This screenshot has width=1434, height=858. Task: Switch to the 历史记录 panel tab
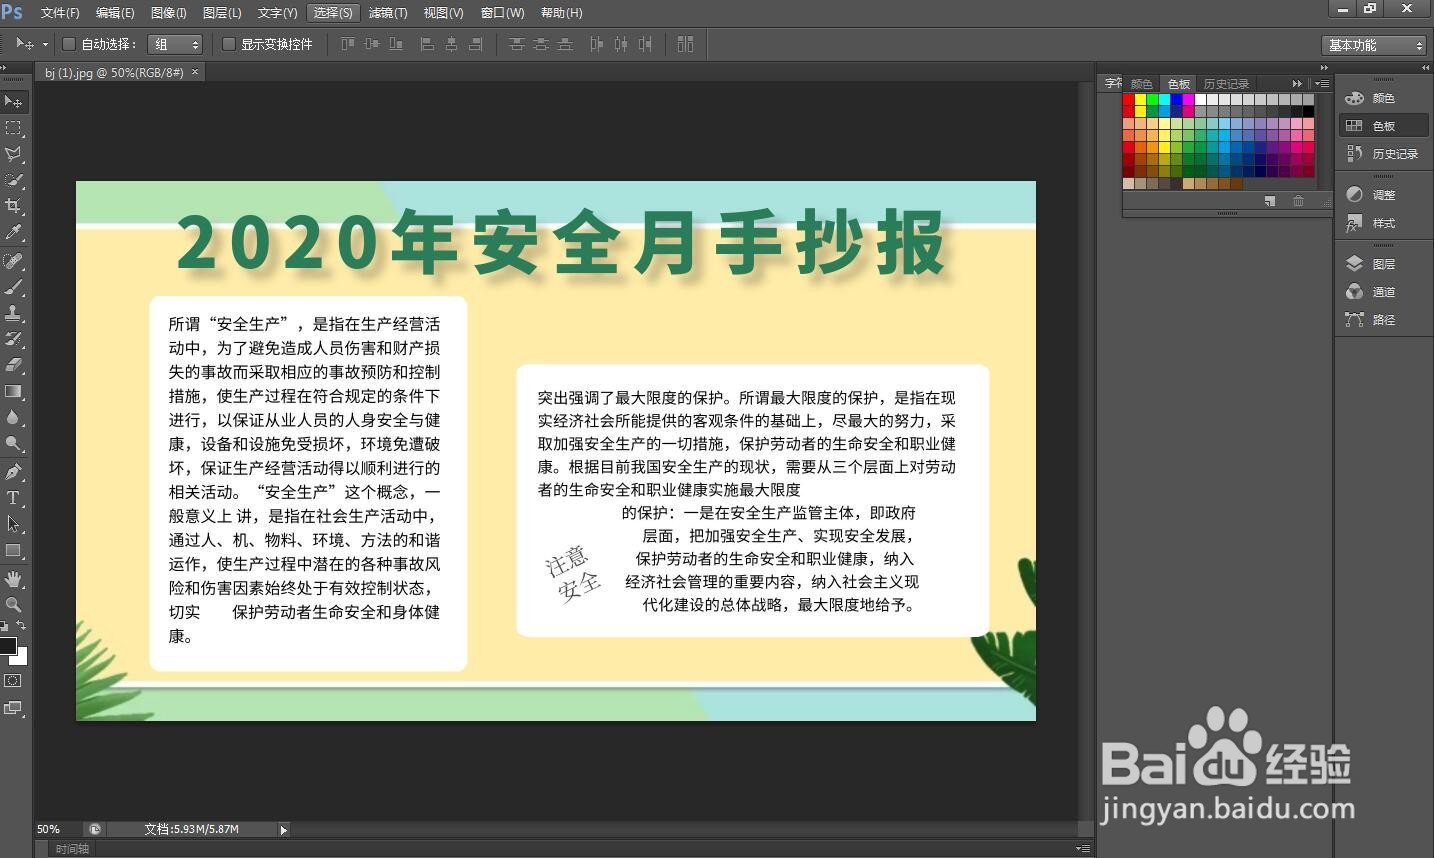tap(1227, 84)
